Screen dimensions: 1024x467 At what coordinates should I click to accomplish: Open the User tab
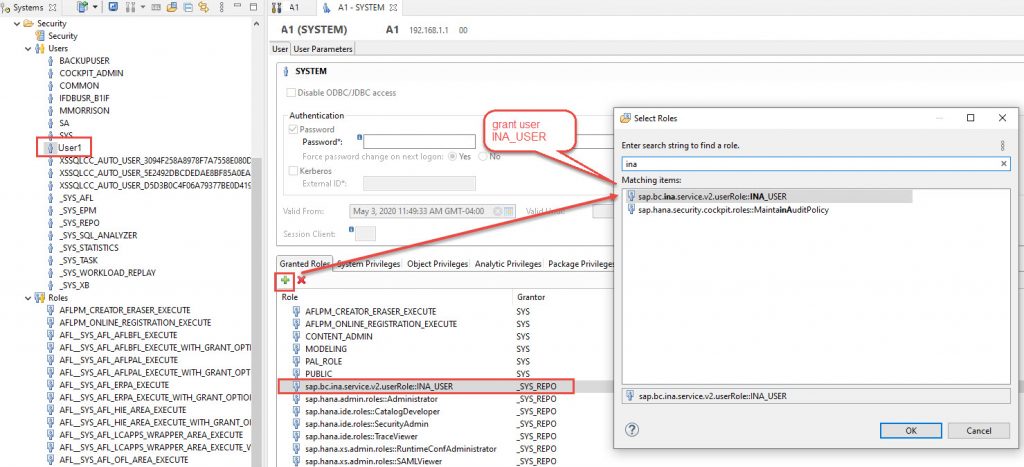tap(280, 49)
